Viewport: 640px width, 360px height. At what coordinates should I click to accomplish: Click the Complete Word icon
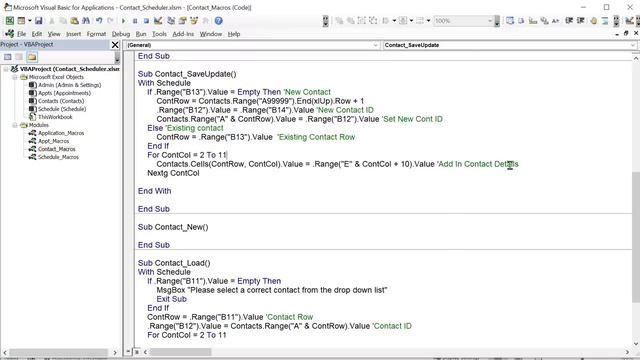[x=556, y=21]
